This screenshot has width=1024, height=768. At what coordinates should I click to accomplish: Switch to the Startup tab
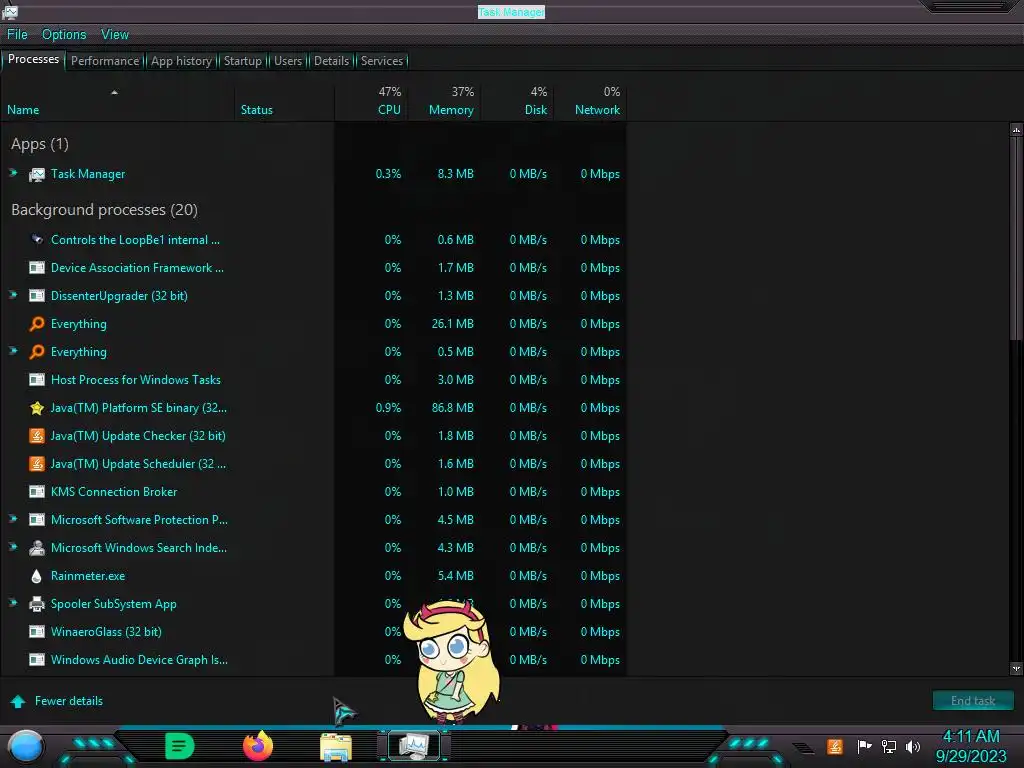click(242, 61)
